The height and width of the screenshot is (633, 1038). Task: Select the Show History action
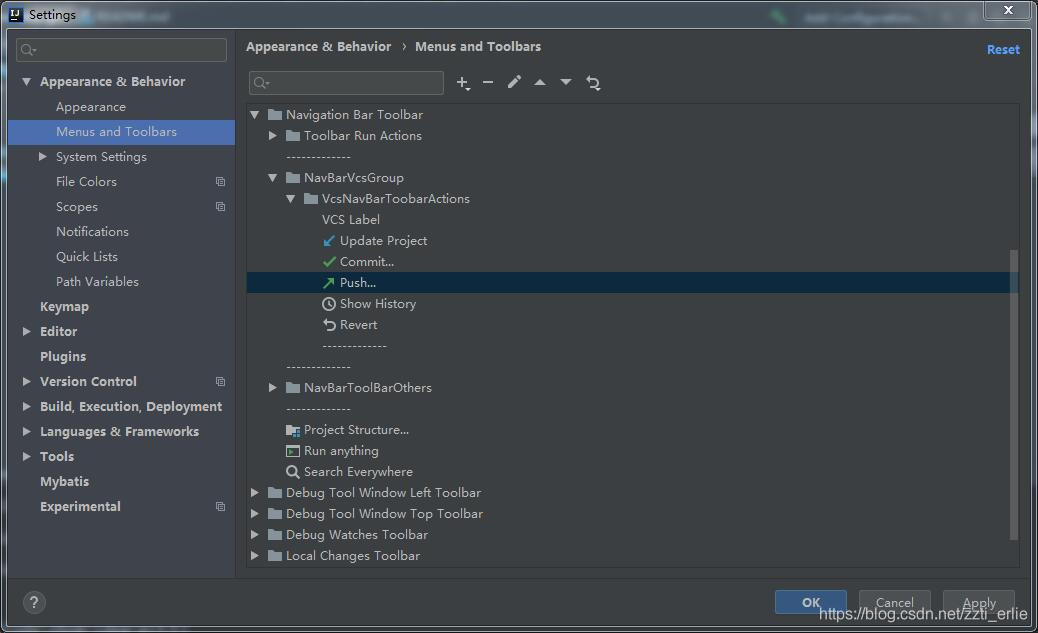click(x=377, y=304)
